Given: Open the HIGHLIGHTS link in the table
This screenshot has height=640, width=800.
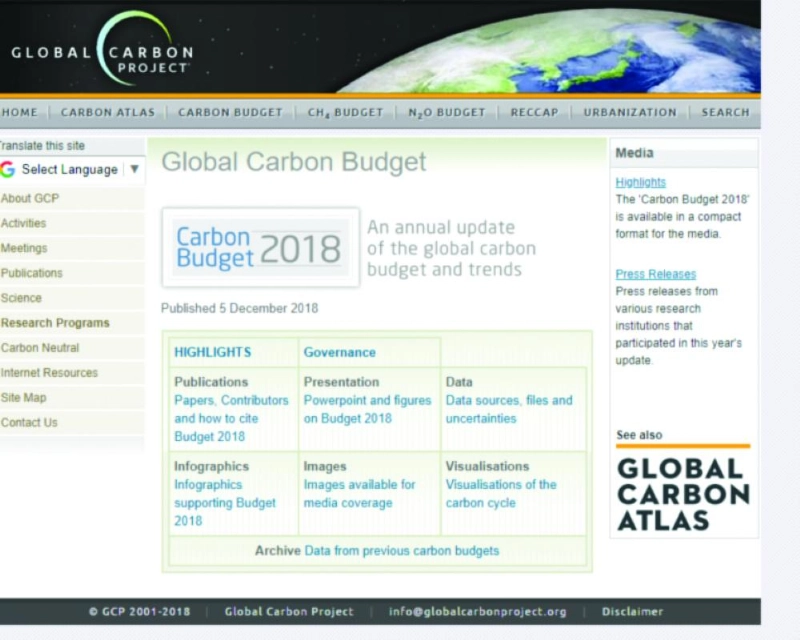Looking at the screenshot, I should pyautogui.click(x=213, y=352).
